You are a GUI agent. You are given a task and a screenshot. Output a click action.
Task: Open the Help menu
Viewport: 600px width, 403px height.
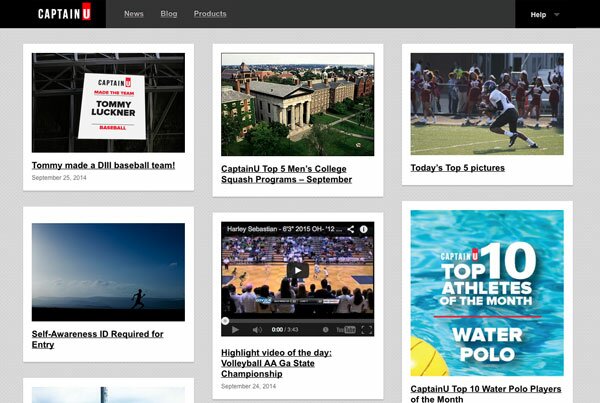(538, 15)
